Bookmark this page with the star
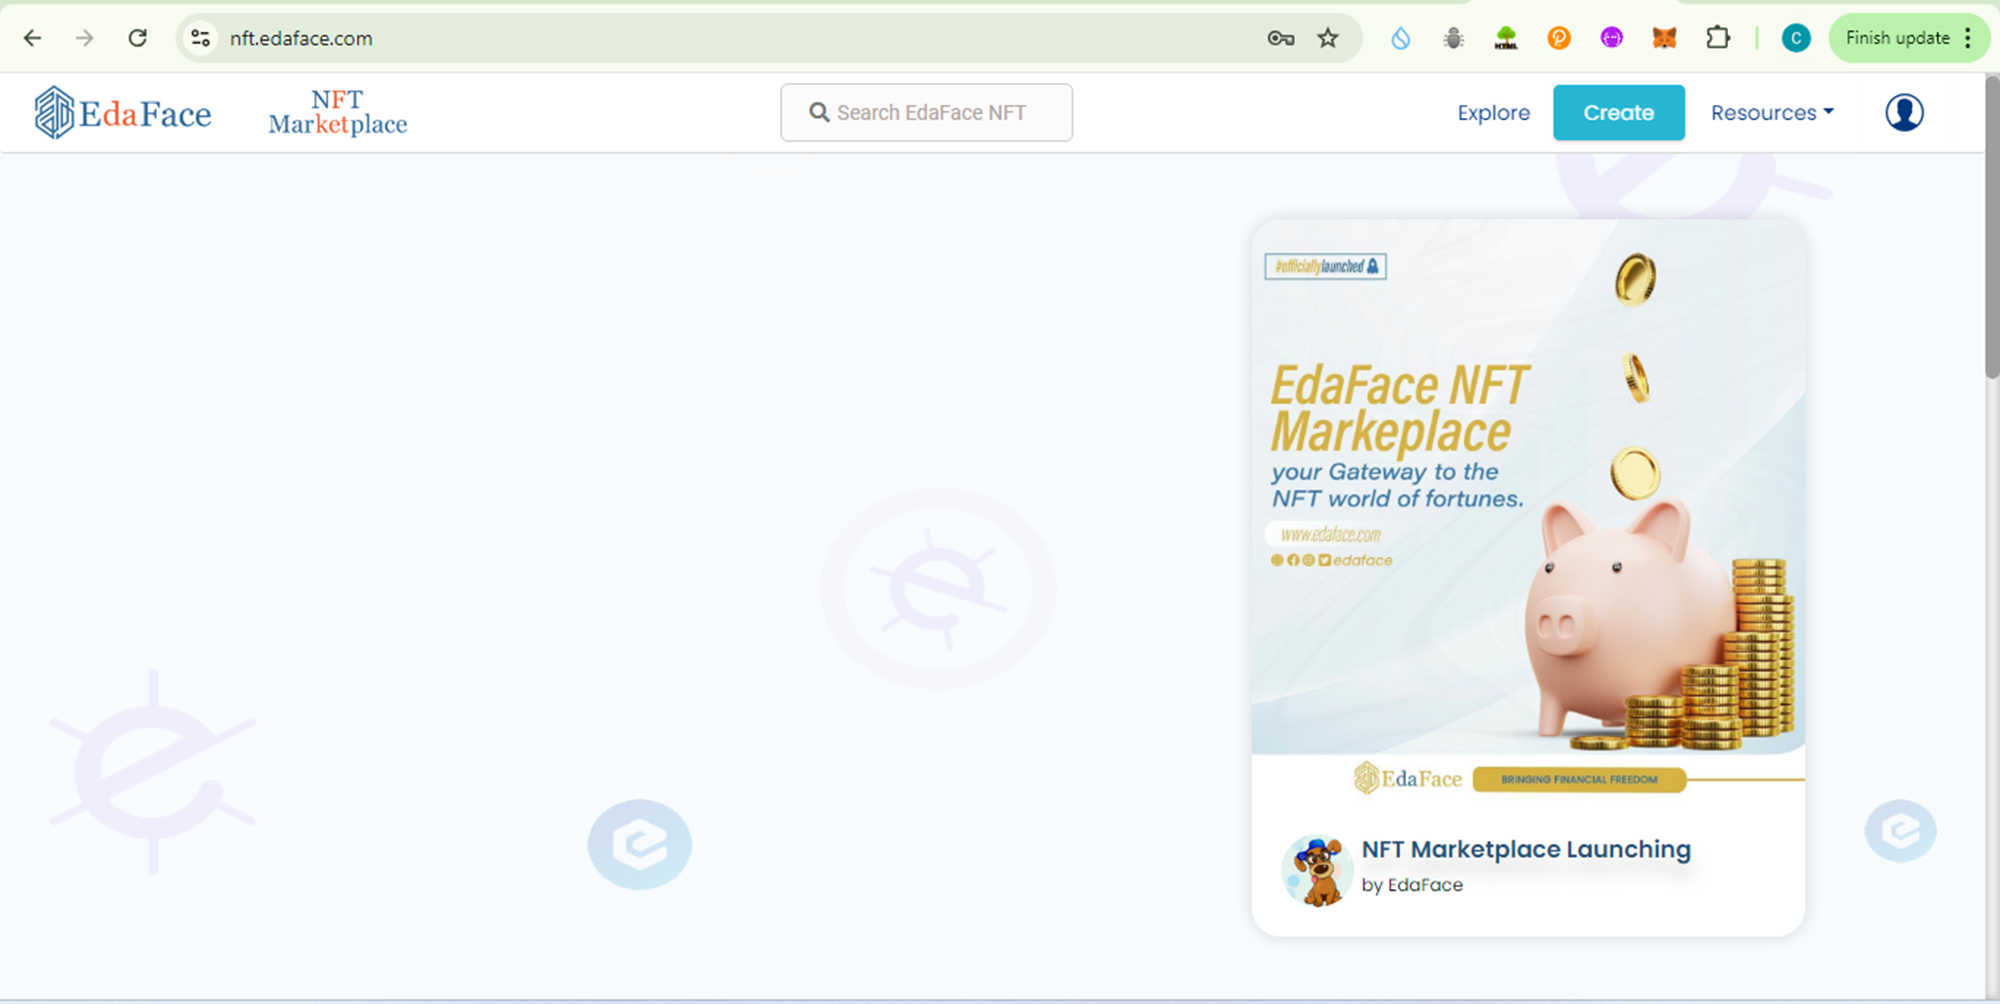 coord(1328,38)
